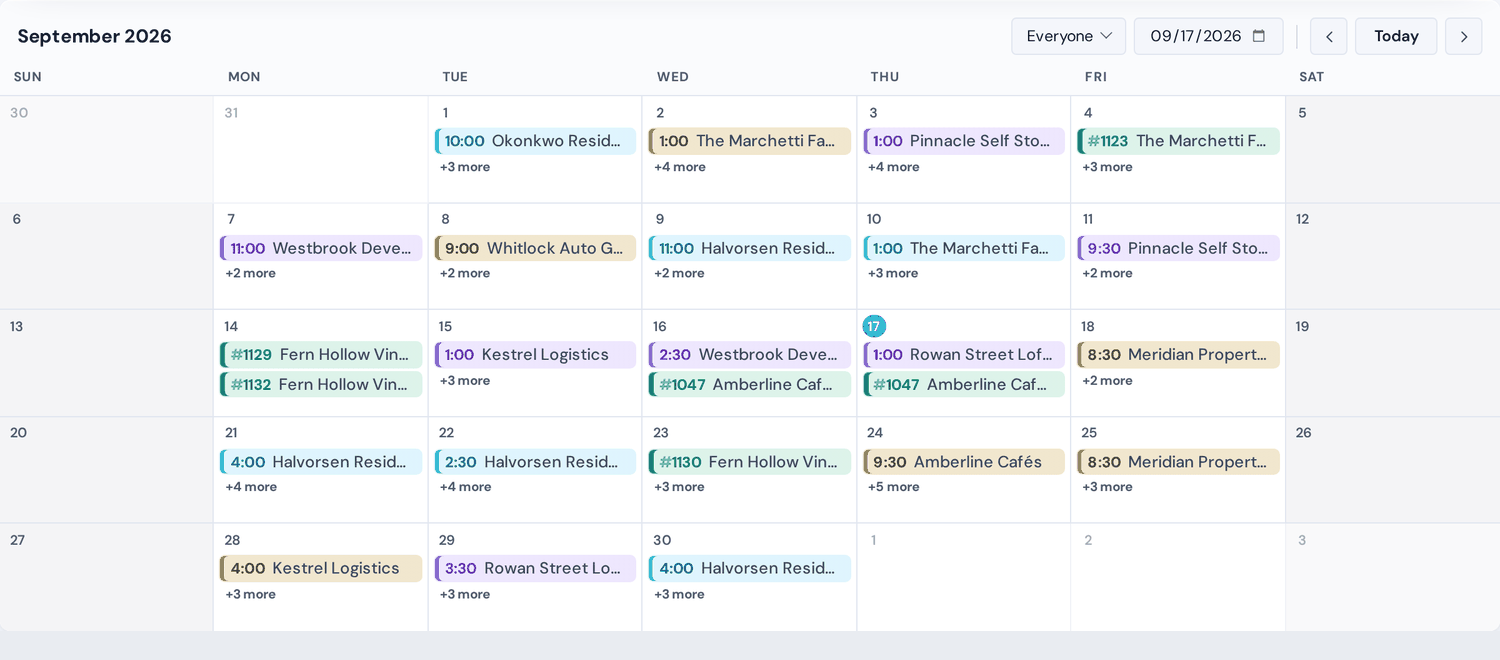Open 1:00 Marchetti Family event on September 2

pyautogui.click(x=750, y=141)
